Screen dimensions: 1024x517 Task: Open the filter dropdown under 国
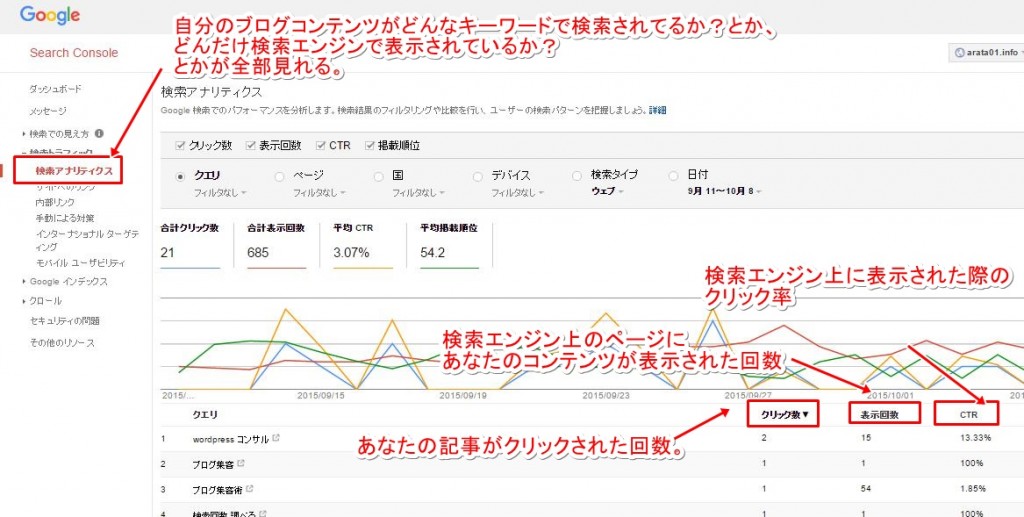coord(418,193)
